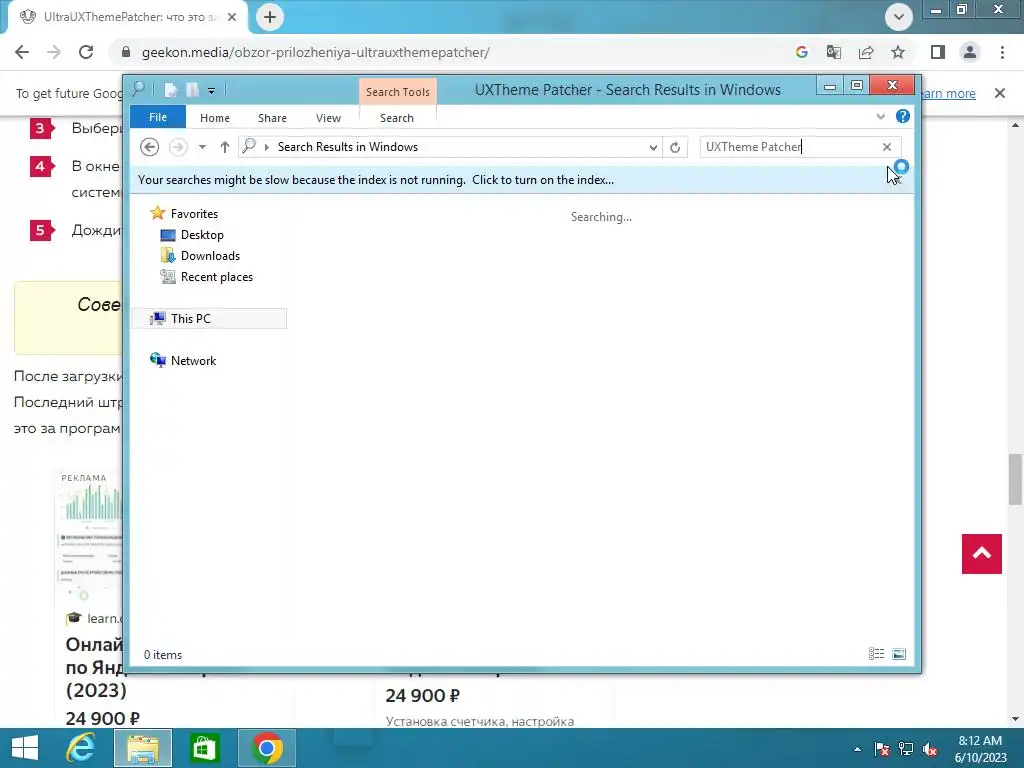Image resolution: width=1024 pixels, height=768 pixels.
Task: Click red scroll-to-top arrow button
Action: (982, 554)
